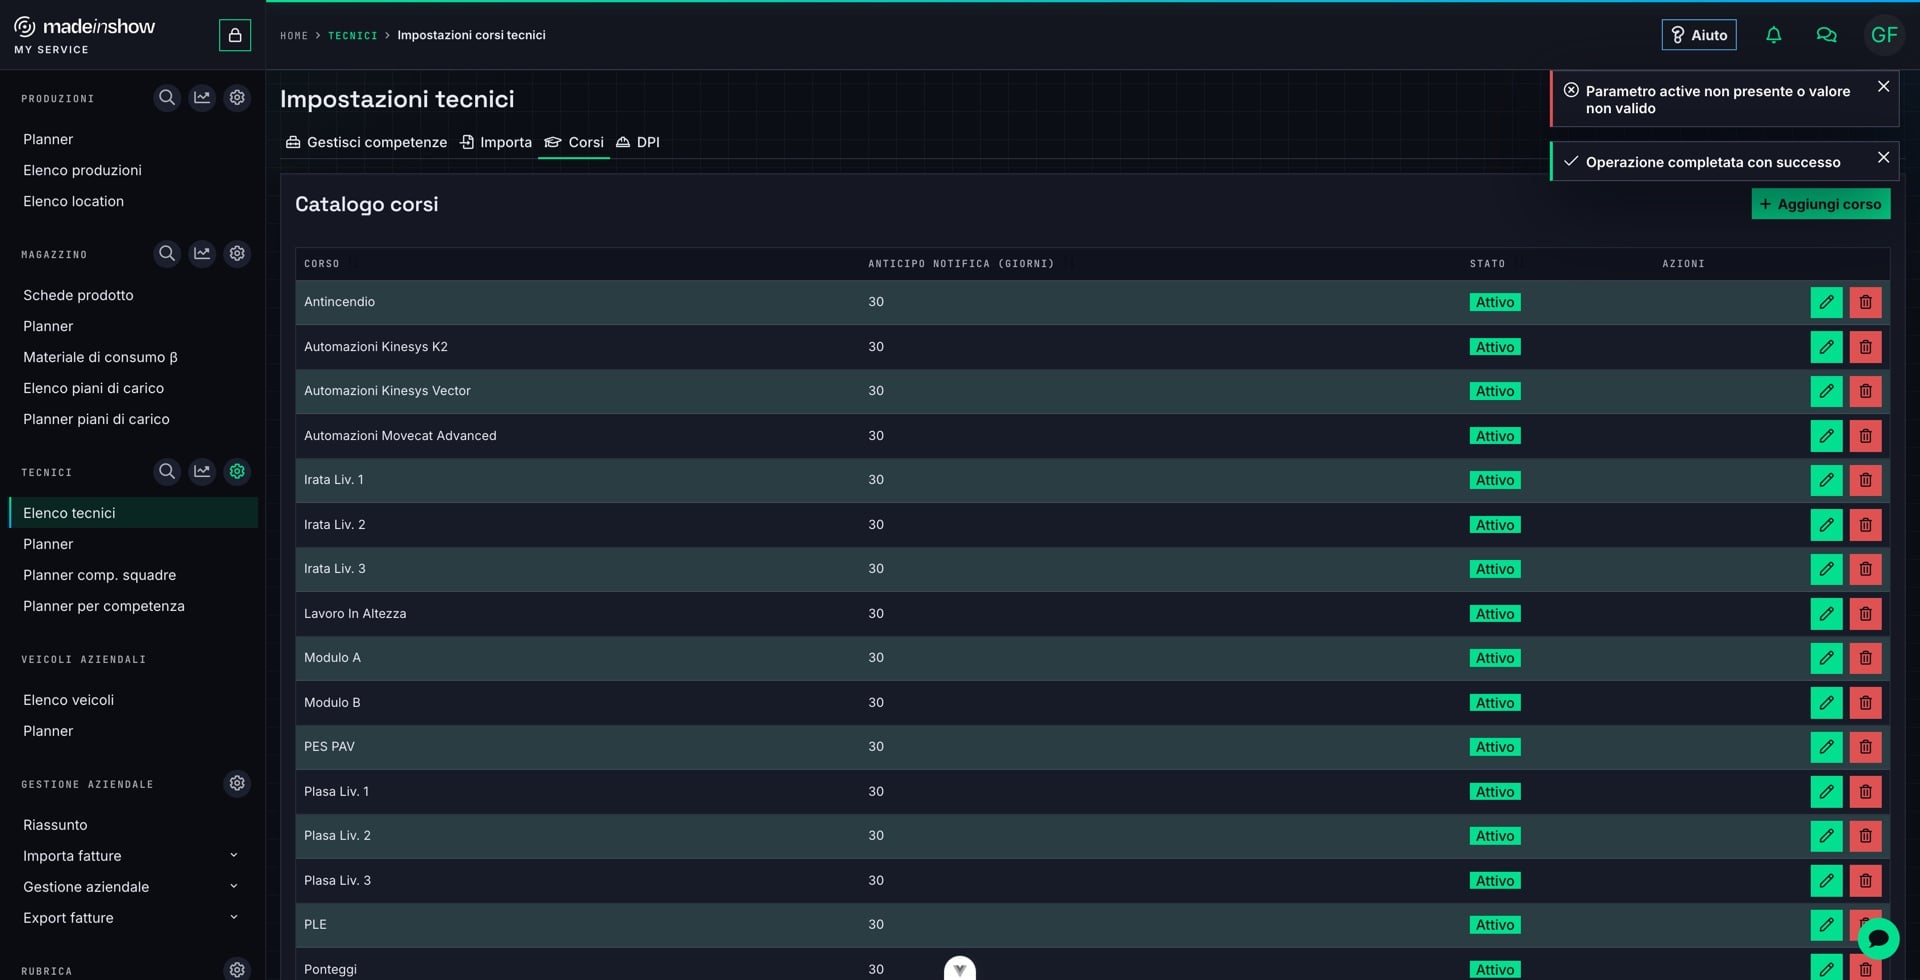Viewport: 1920px width, 980px height.
Task: Open Produzioni settings gear
Action: 237,98
